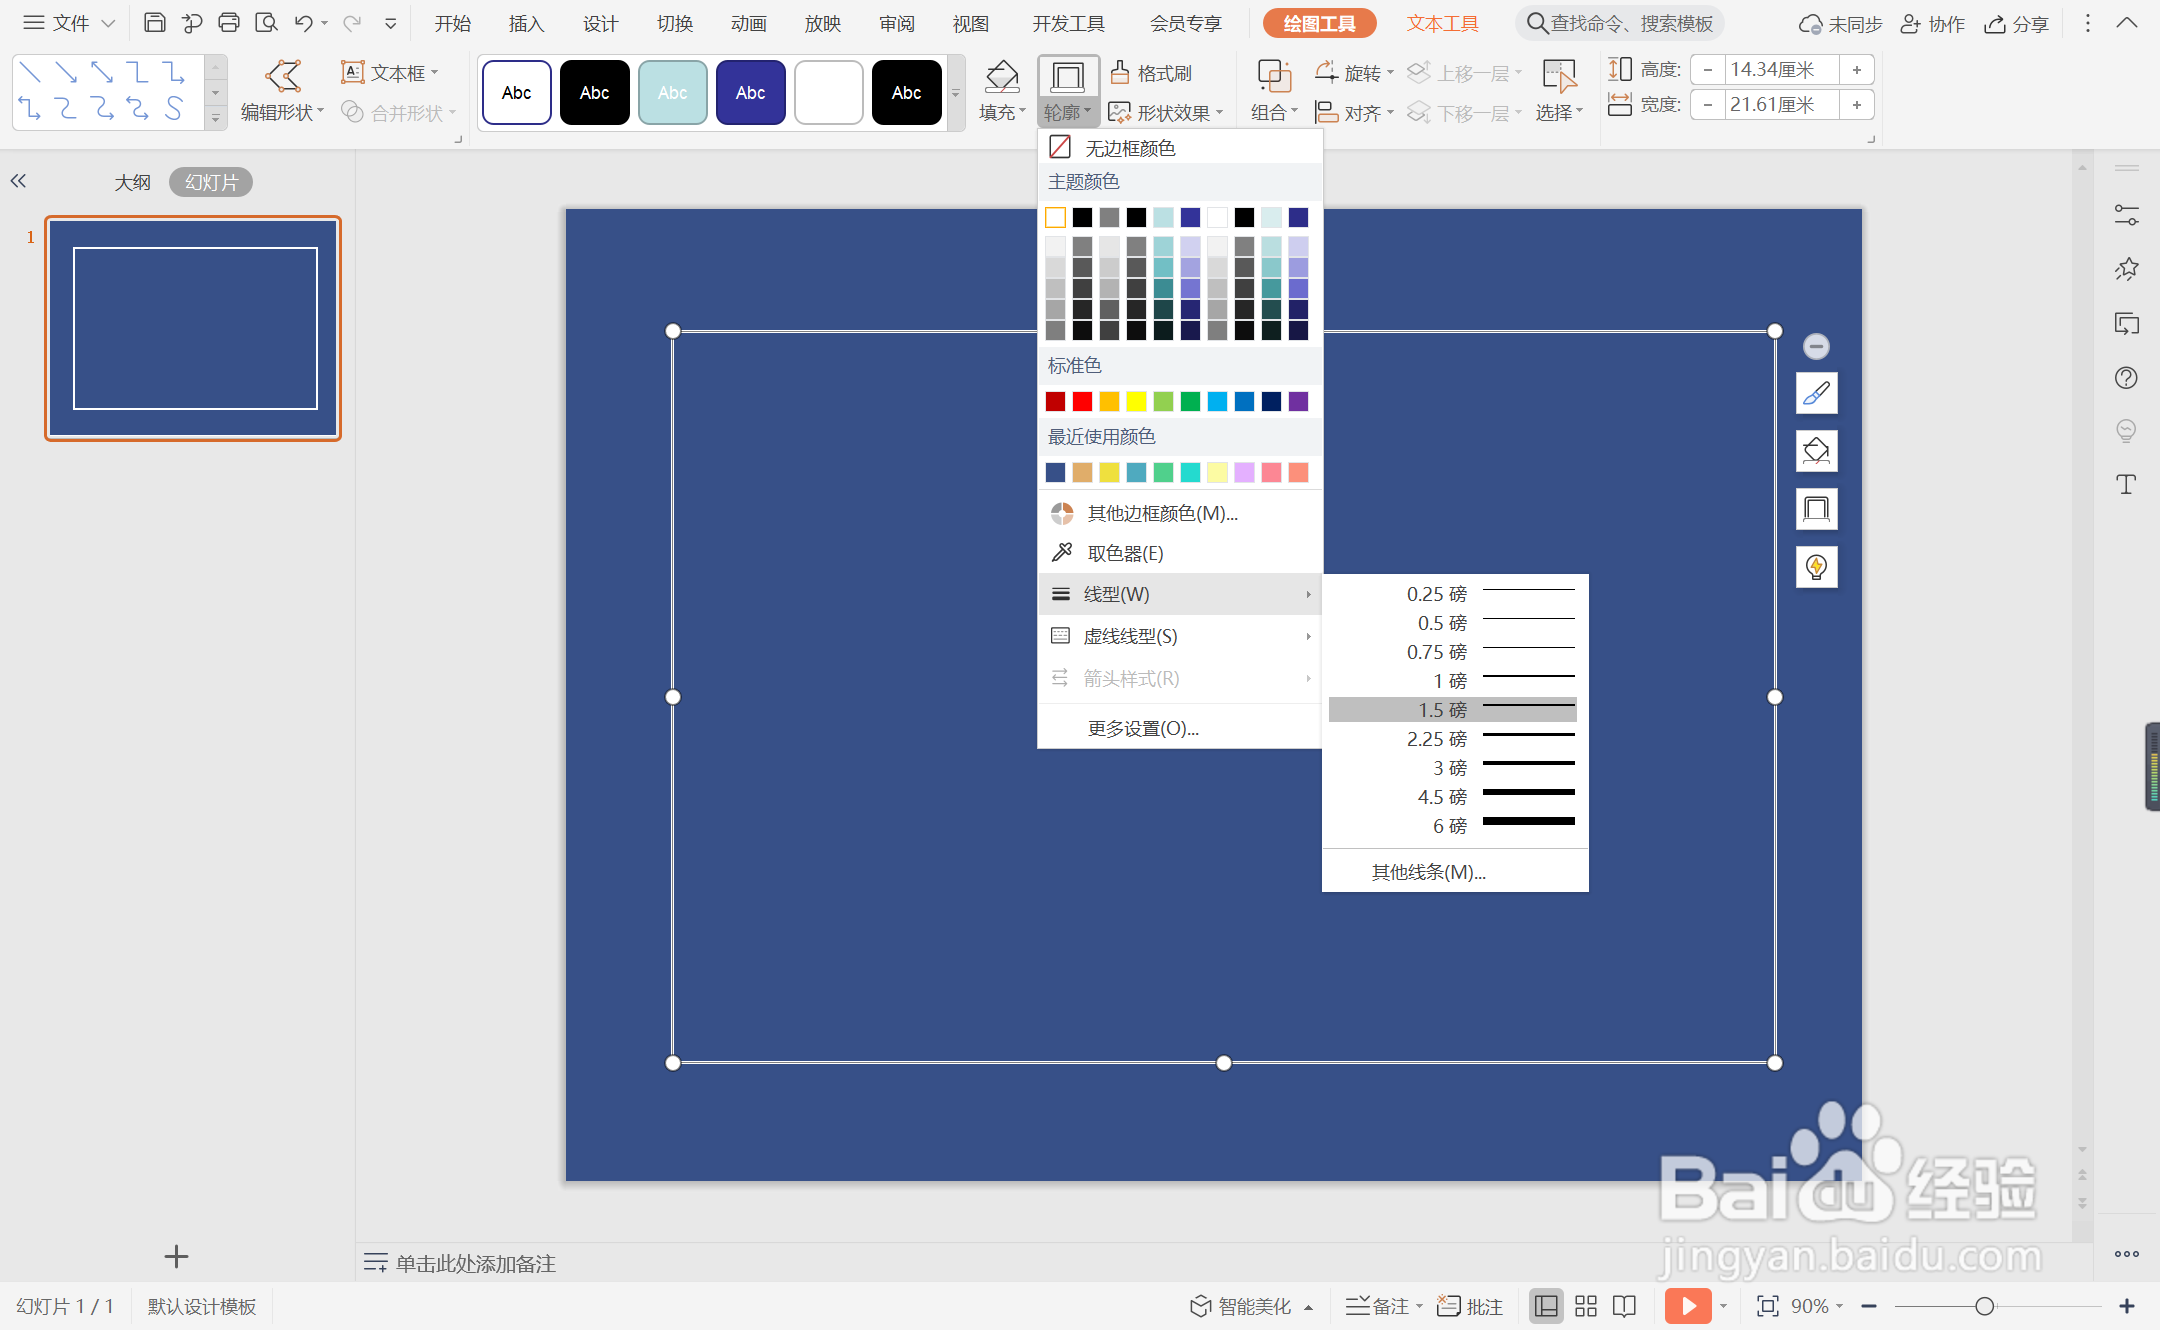Click the print icon in quick toolbar
The image size is (2160, 1330).
click(x=229, y=23)
